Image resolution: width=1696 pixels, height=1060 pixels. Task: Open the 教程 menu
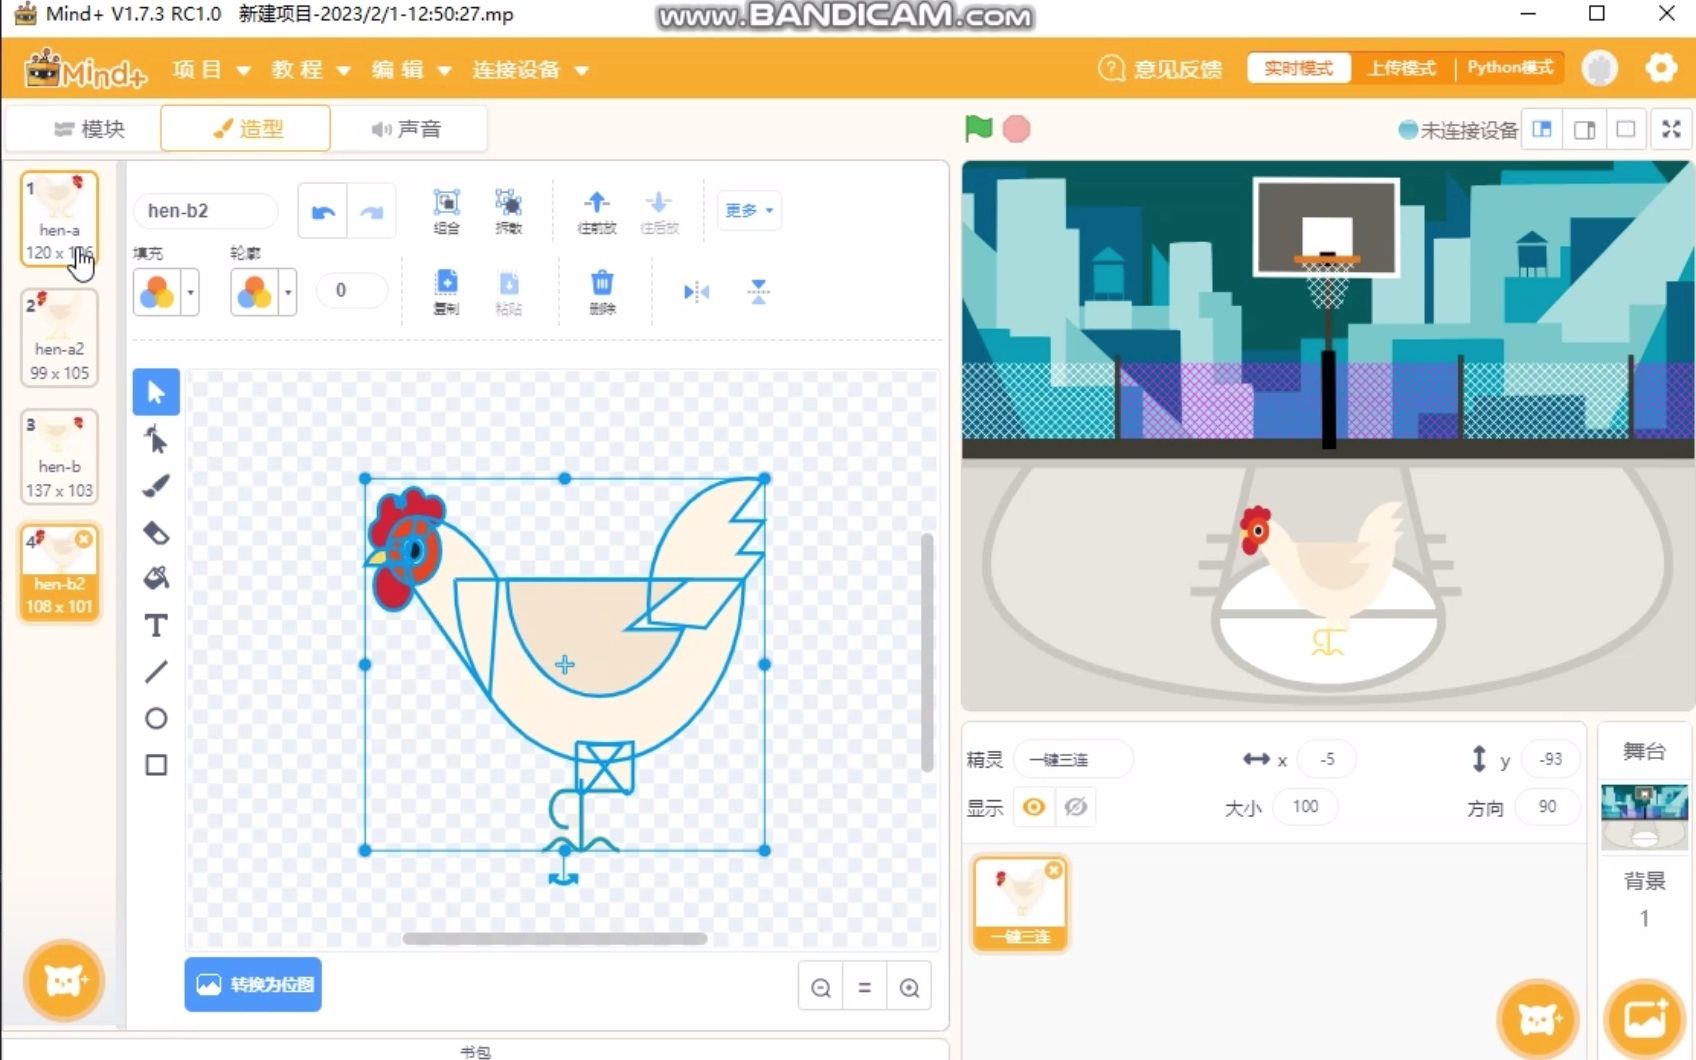point(297,69)
